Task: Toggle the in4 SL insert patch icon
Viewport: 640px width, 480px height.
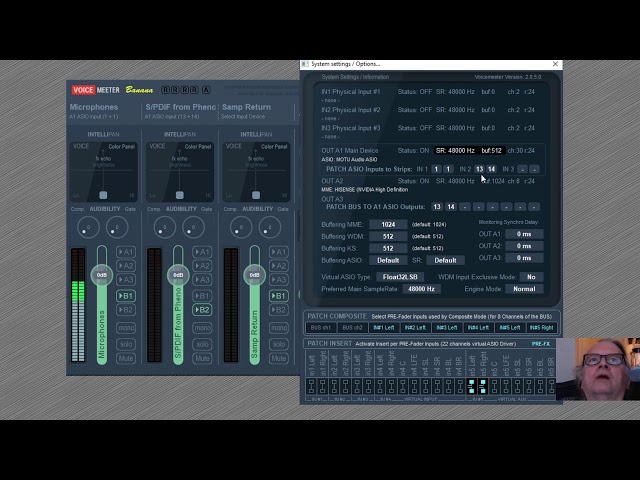Action: (x=425, y=386)
